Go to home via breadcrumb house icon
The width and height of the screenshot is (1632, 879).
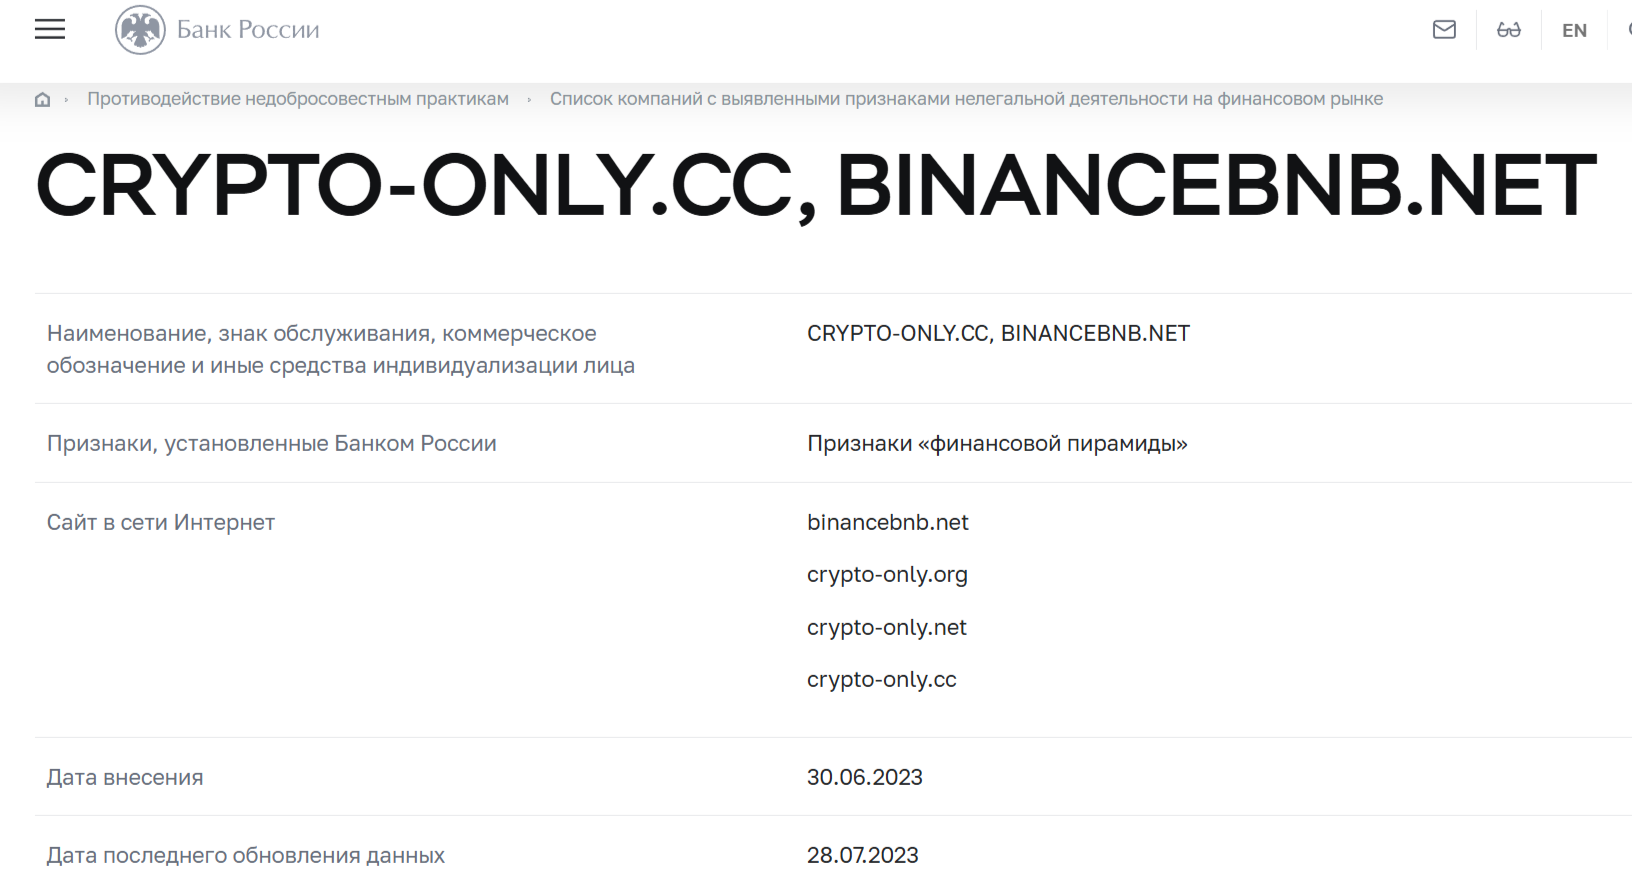tap(42, 99)
